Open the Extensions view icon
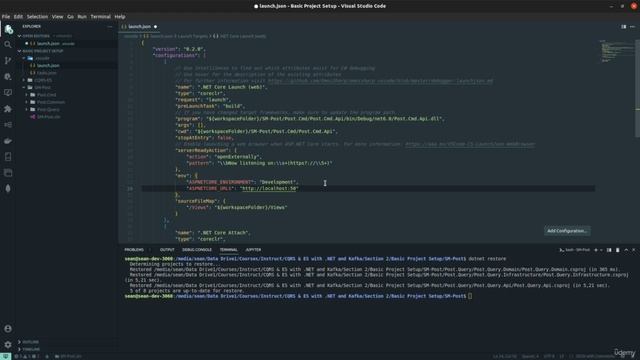Image resolution: width=640 pixels, height=360 pixels. pos(8,109)
